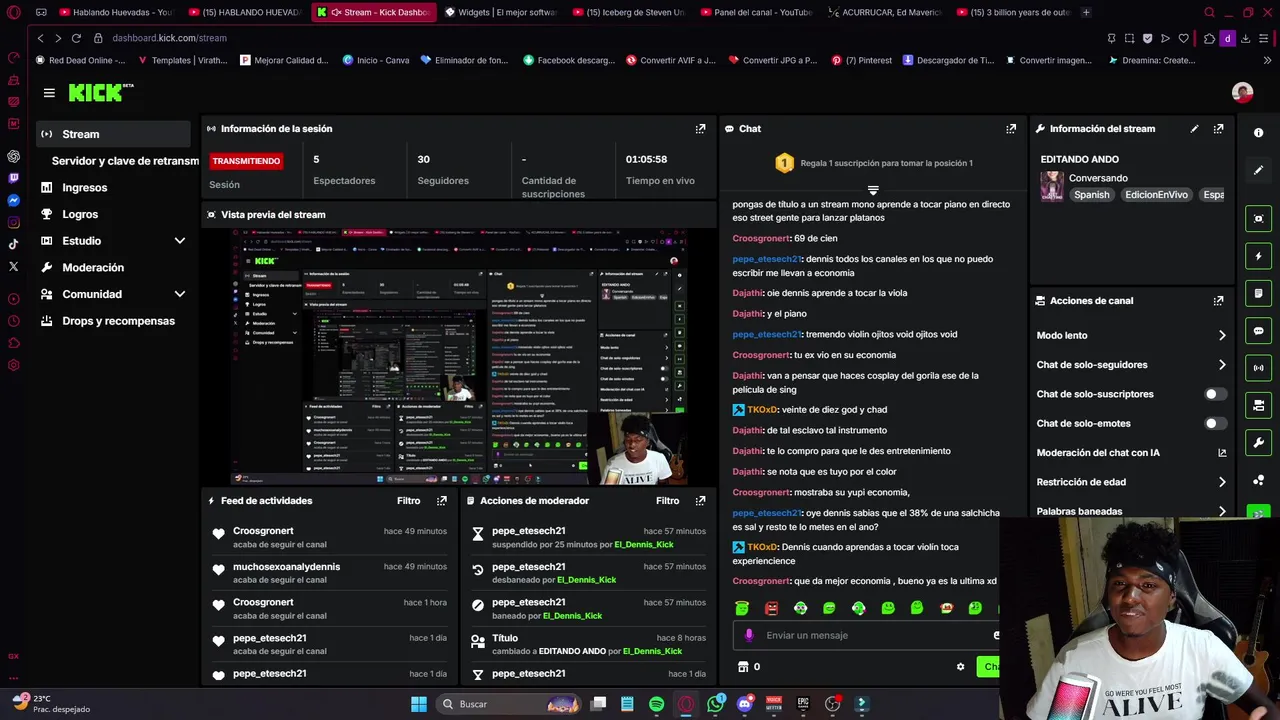Open the channel points shop icon
The height and width of the screenshot is (720, 1280).
[743, 667]
